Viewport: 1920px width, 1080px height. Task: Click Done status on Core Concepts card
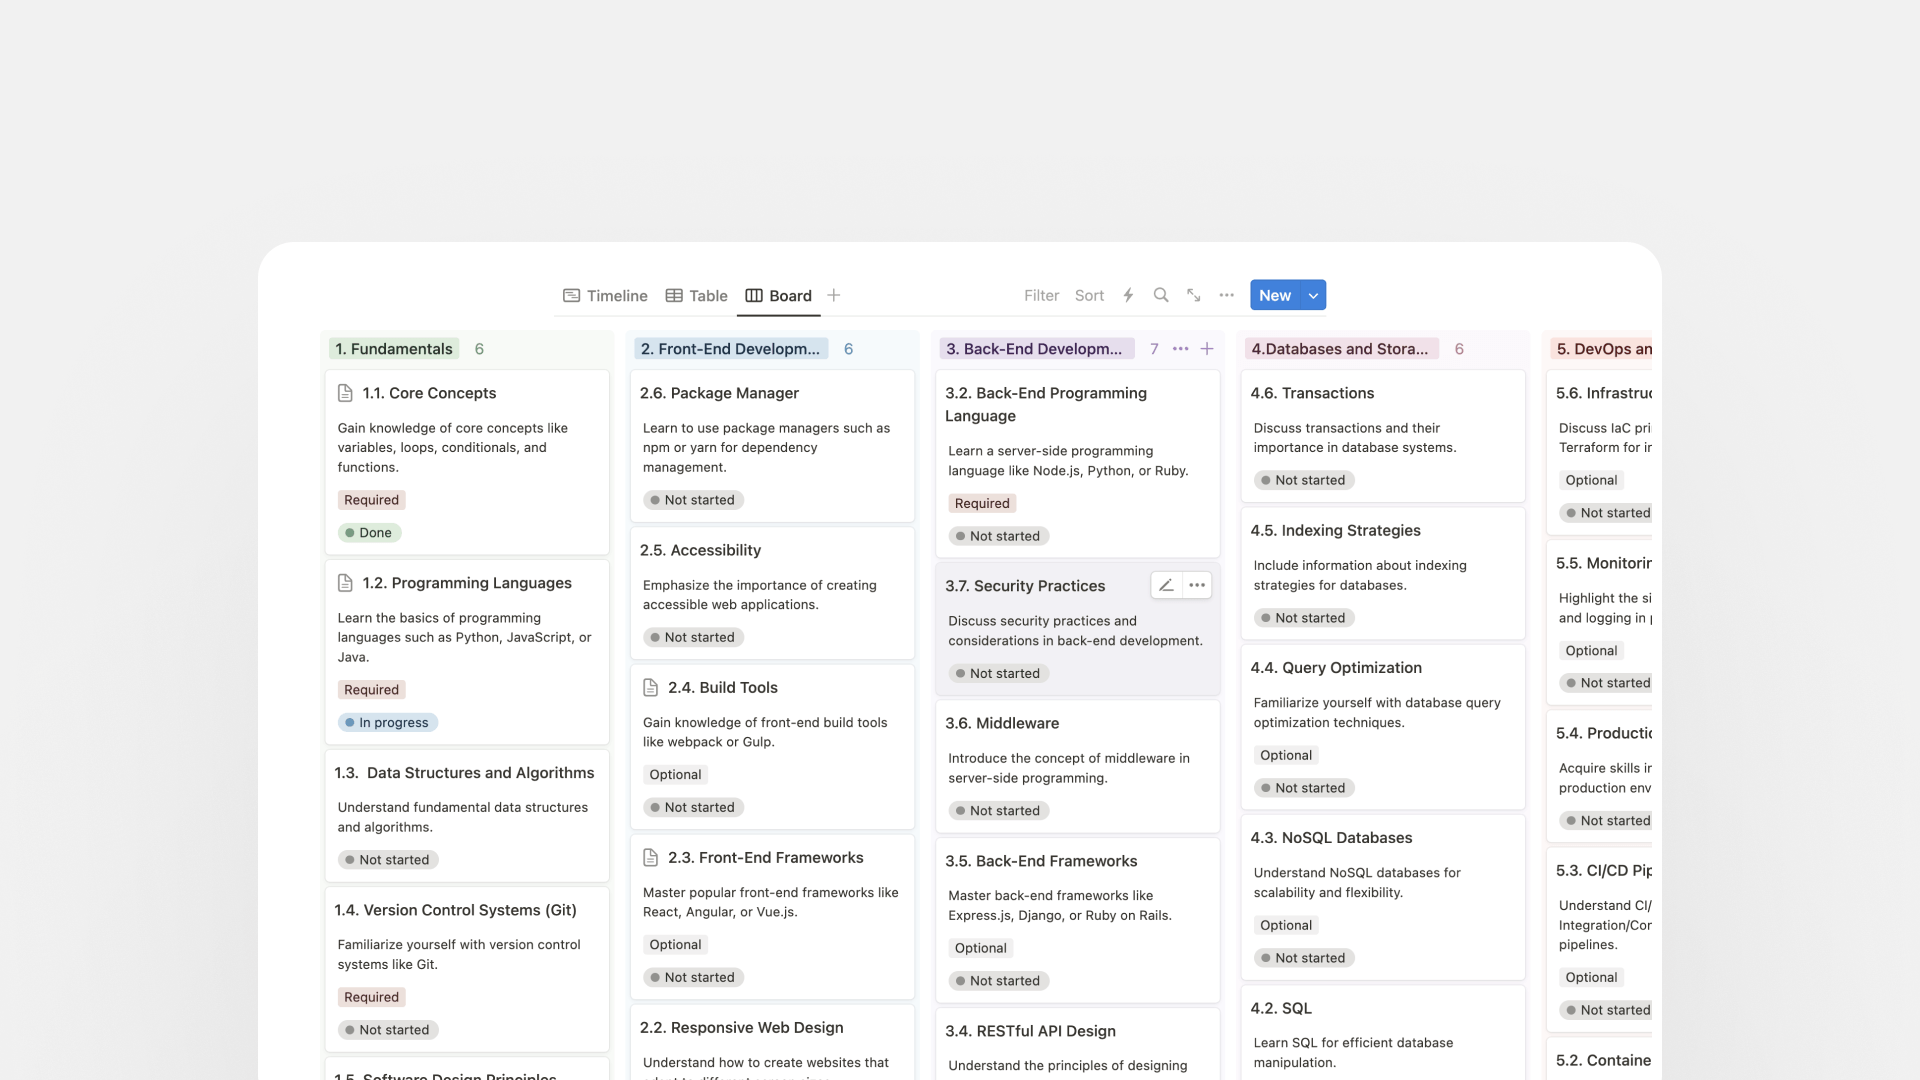[369, 533]
